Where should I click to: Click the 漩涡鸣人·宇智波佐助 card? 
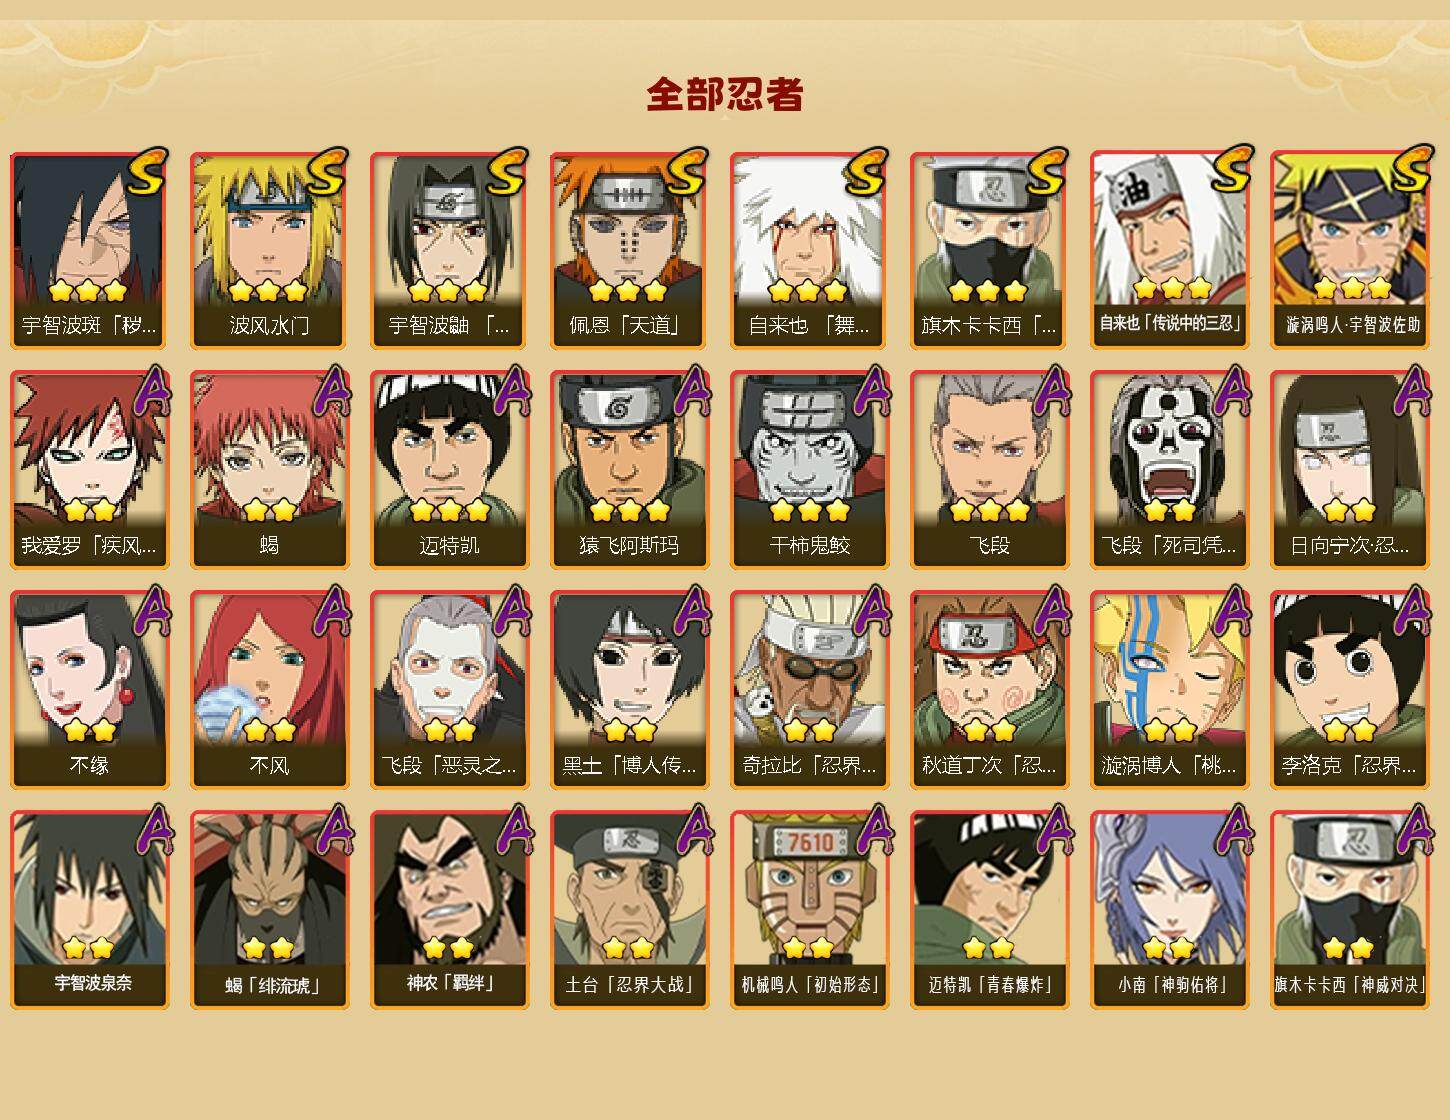pyautogui.click(x=1349, y=250)
